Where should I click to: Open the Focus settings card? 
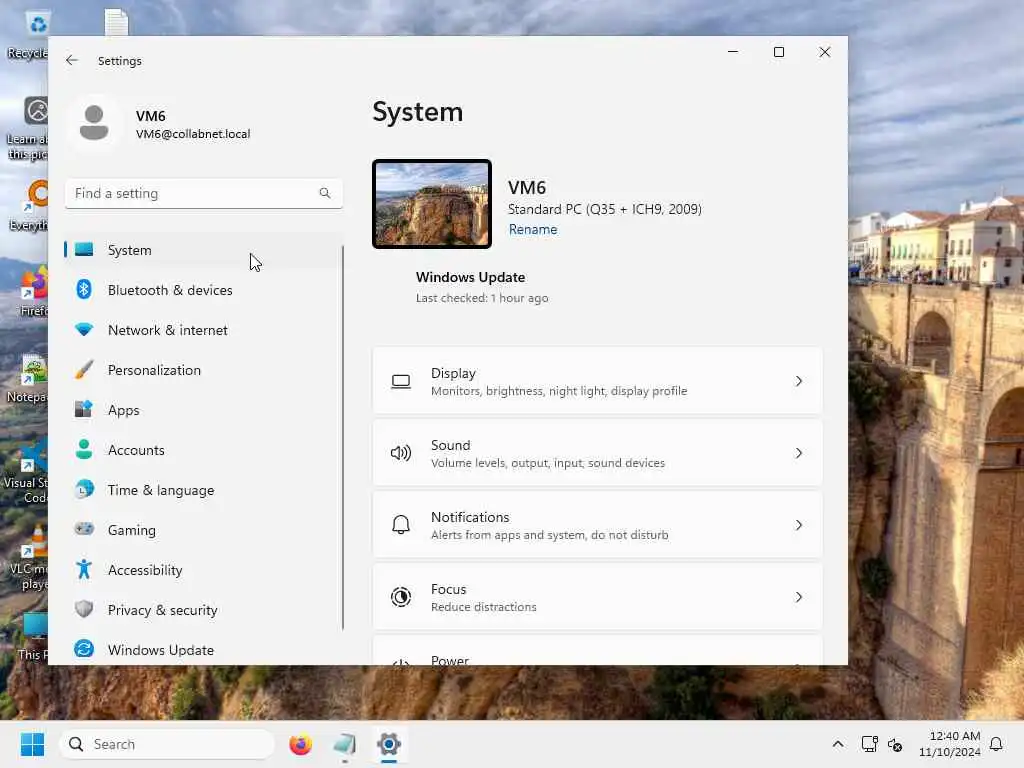(597, 597)
